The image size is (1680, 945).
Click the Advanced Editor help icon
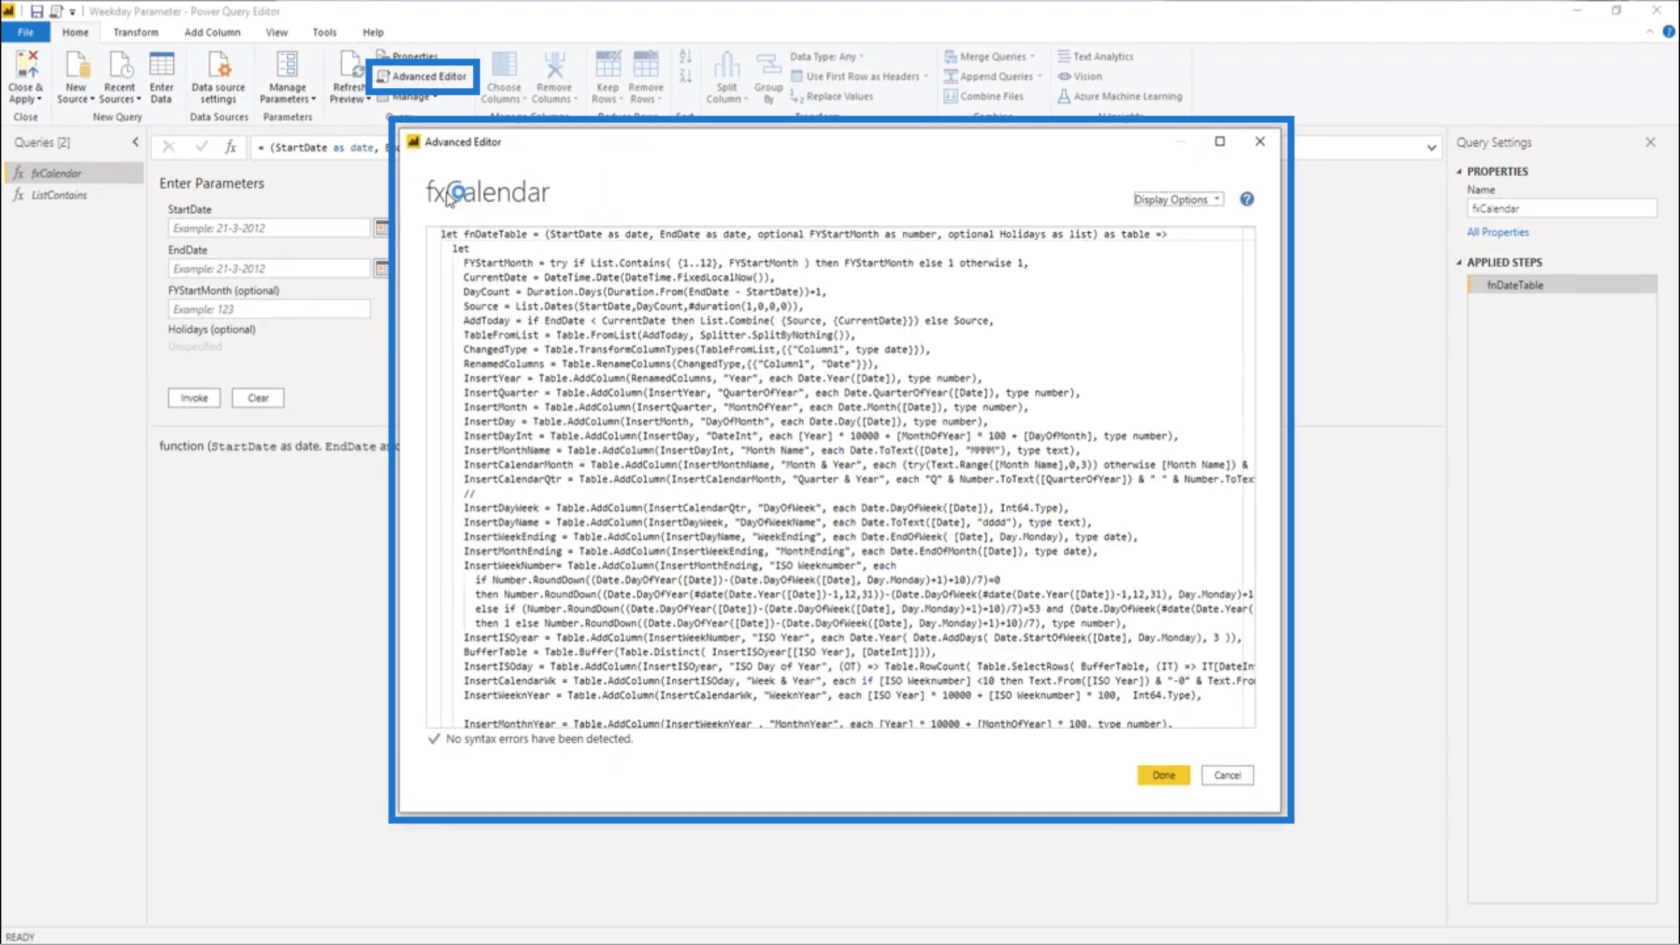tap(1247, 199)
